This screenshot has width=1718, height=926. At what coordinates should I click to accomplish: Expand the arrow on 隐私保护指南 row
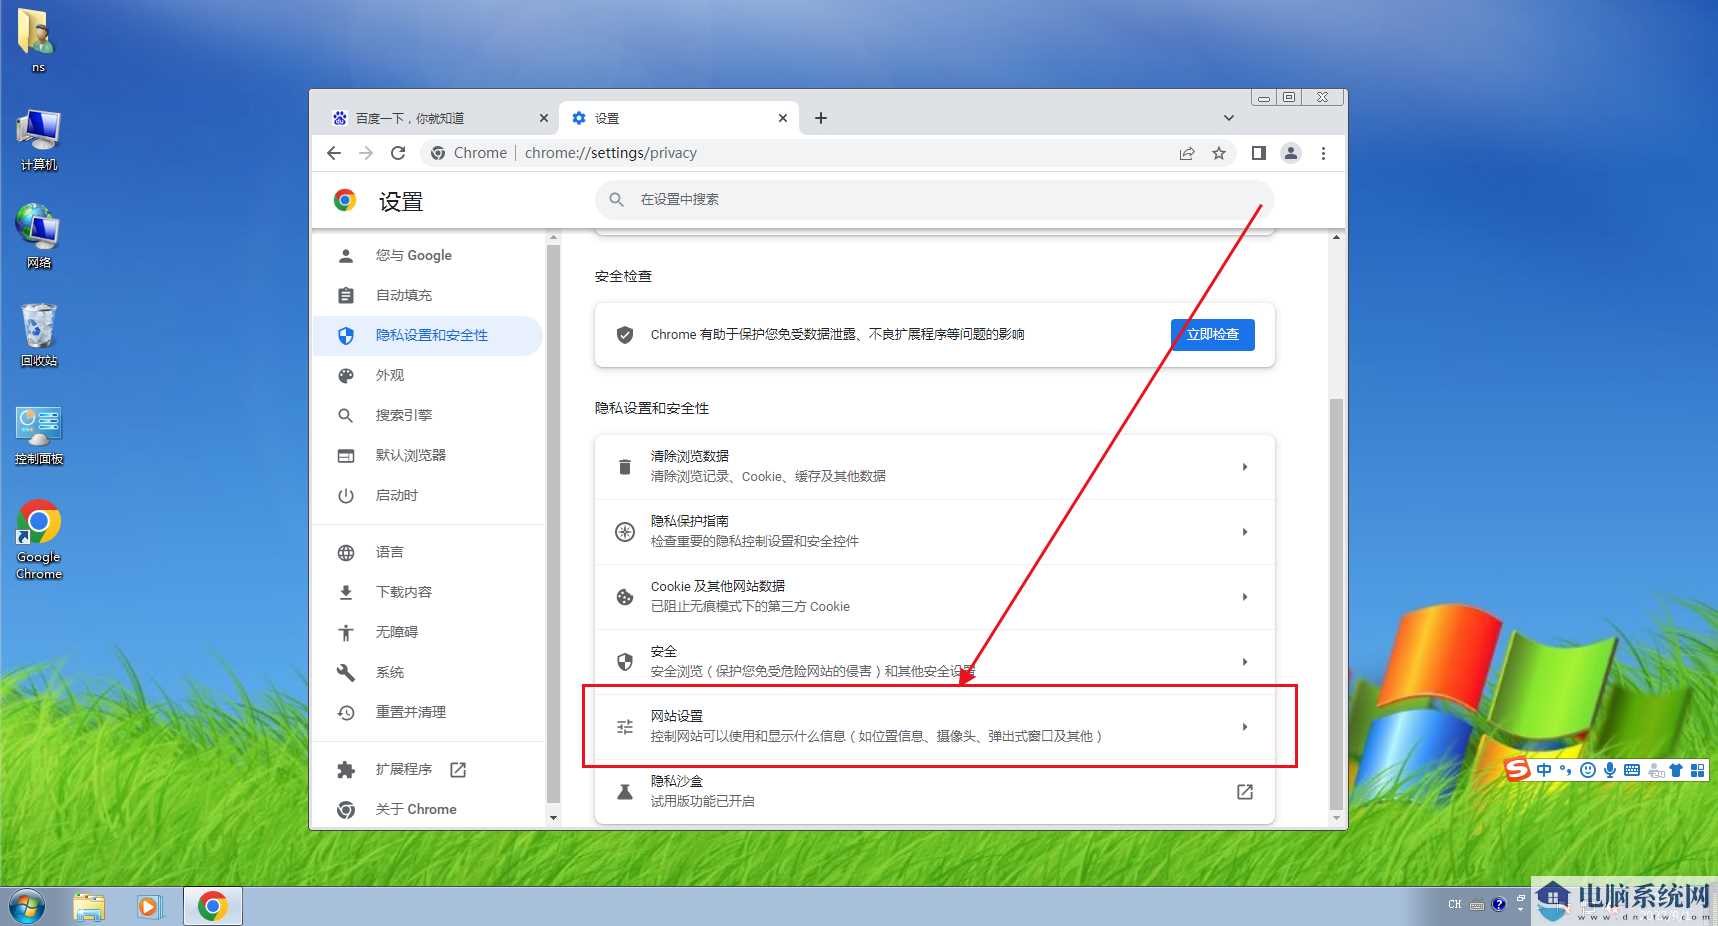(x=1245, y=532)
